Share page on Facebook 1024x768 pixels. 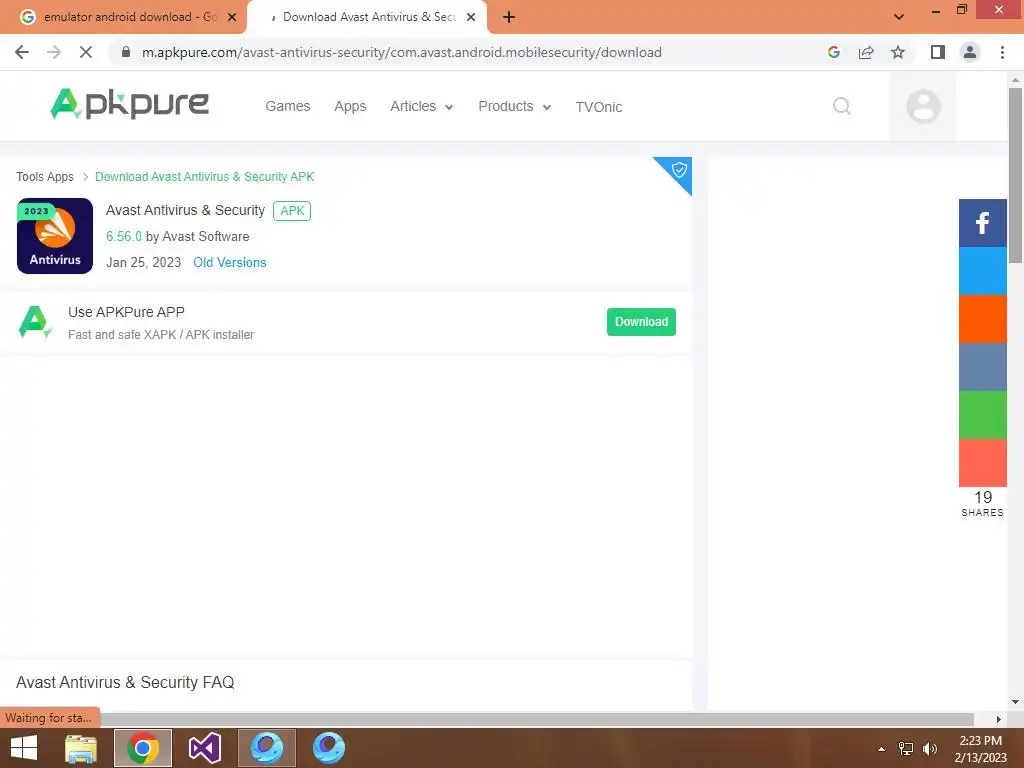click(982, 223)
